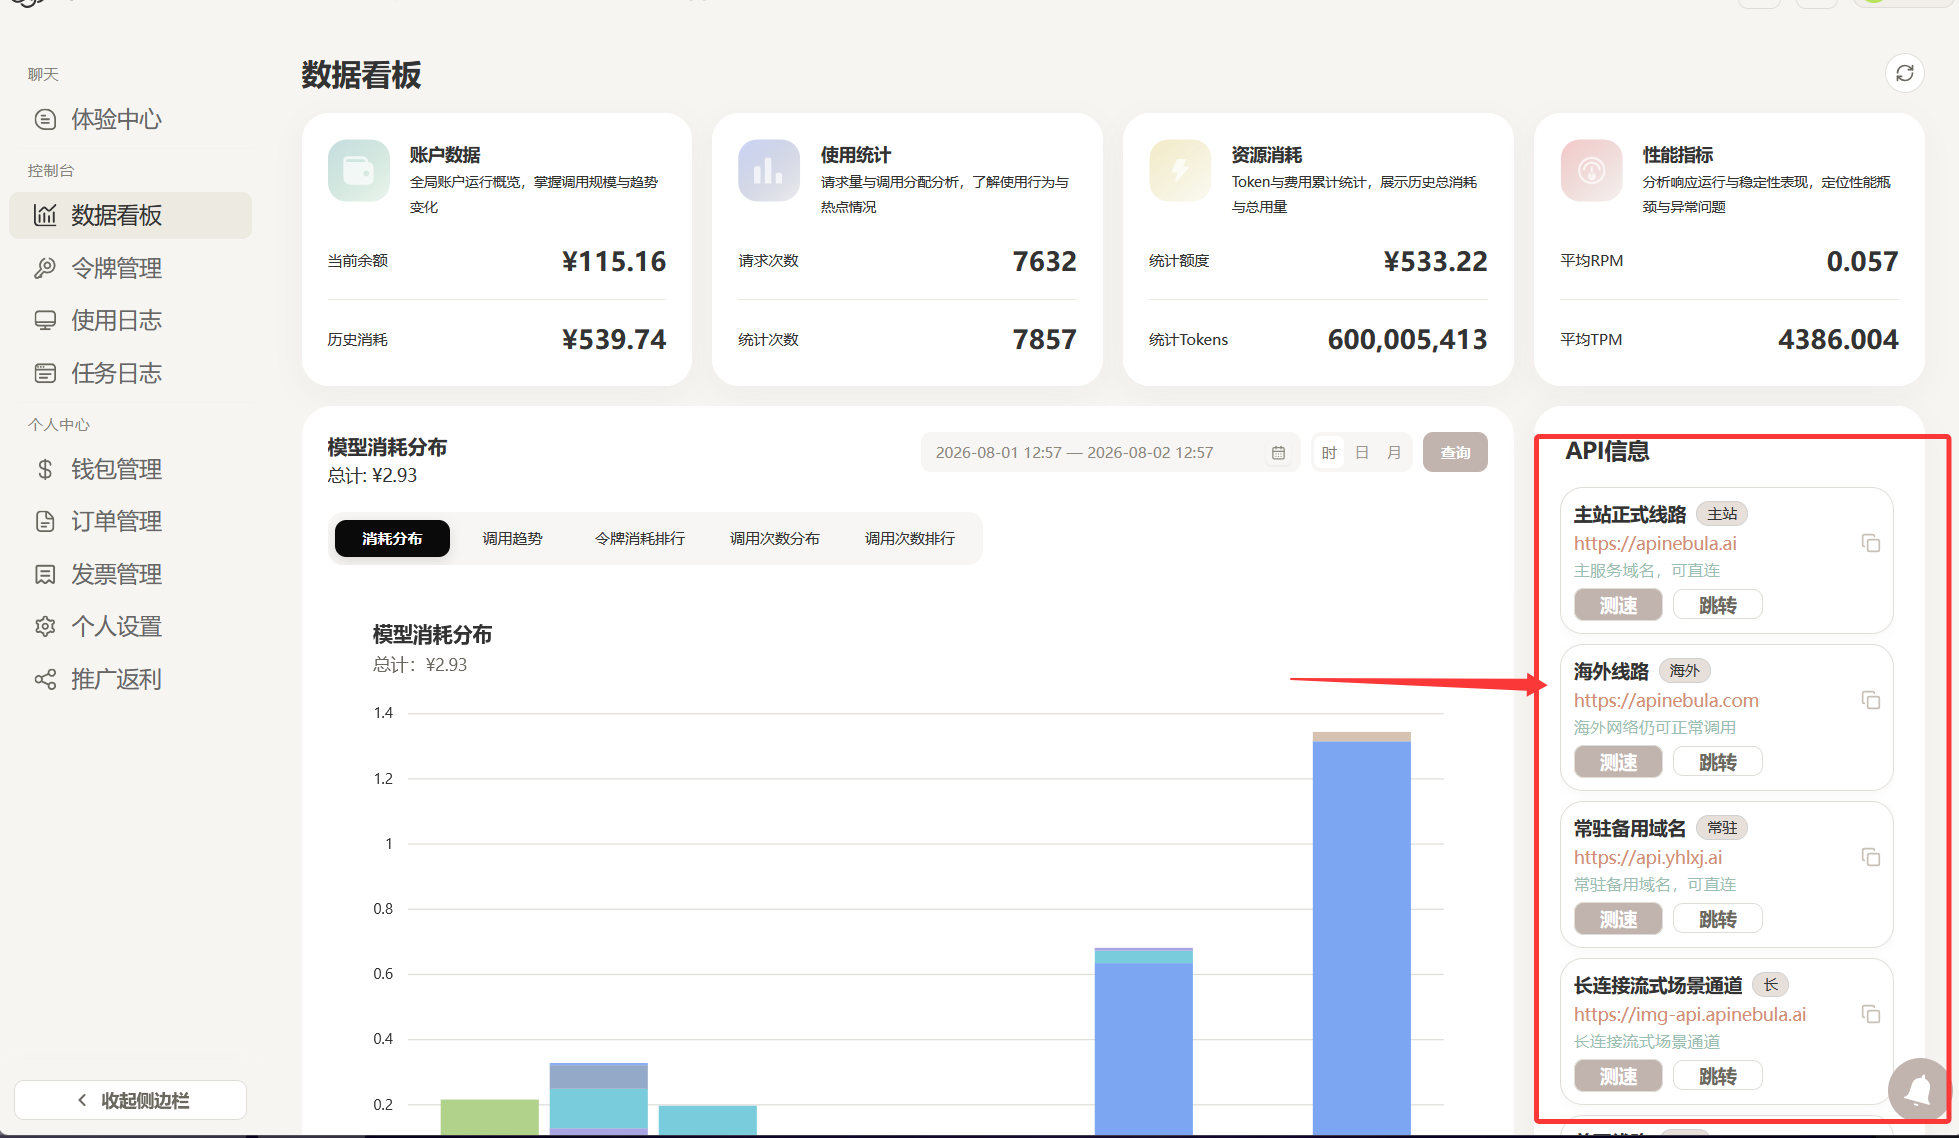
Task: Switch to 调用次数排行 tab
Action: pos(910,538)
